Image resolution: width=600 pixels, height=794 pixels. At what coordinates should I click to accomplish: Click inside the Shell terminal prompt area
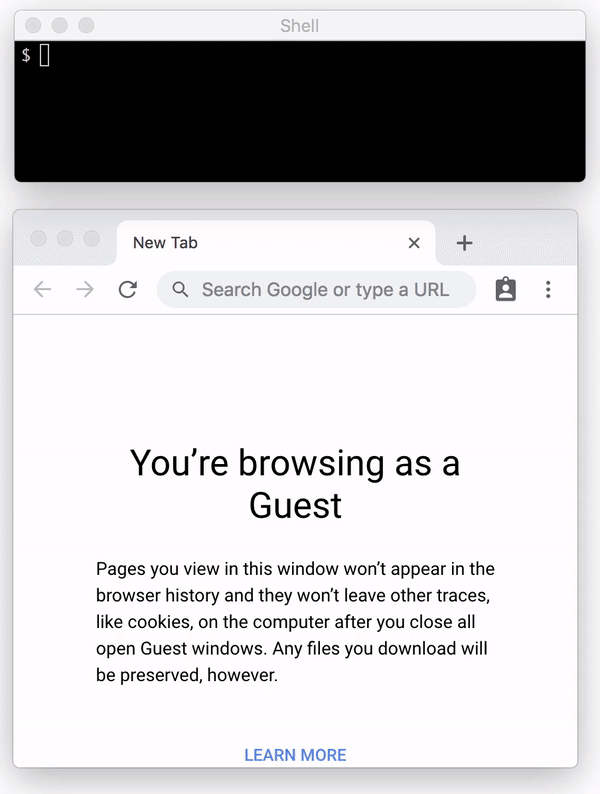[300, 111]
